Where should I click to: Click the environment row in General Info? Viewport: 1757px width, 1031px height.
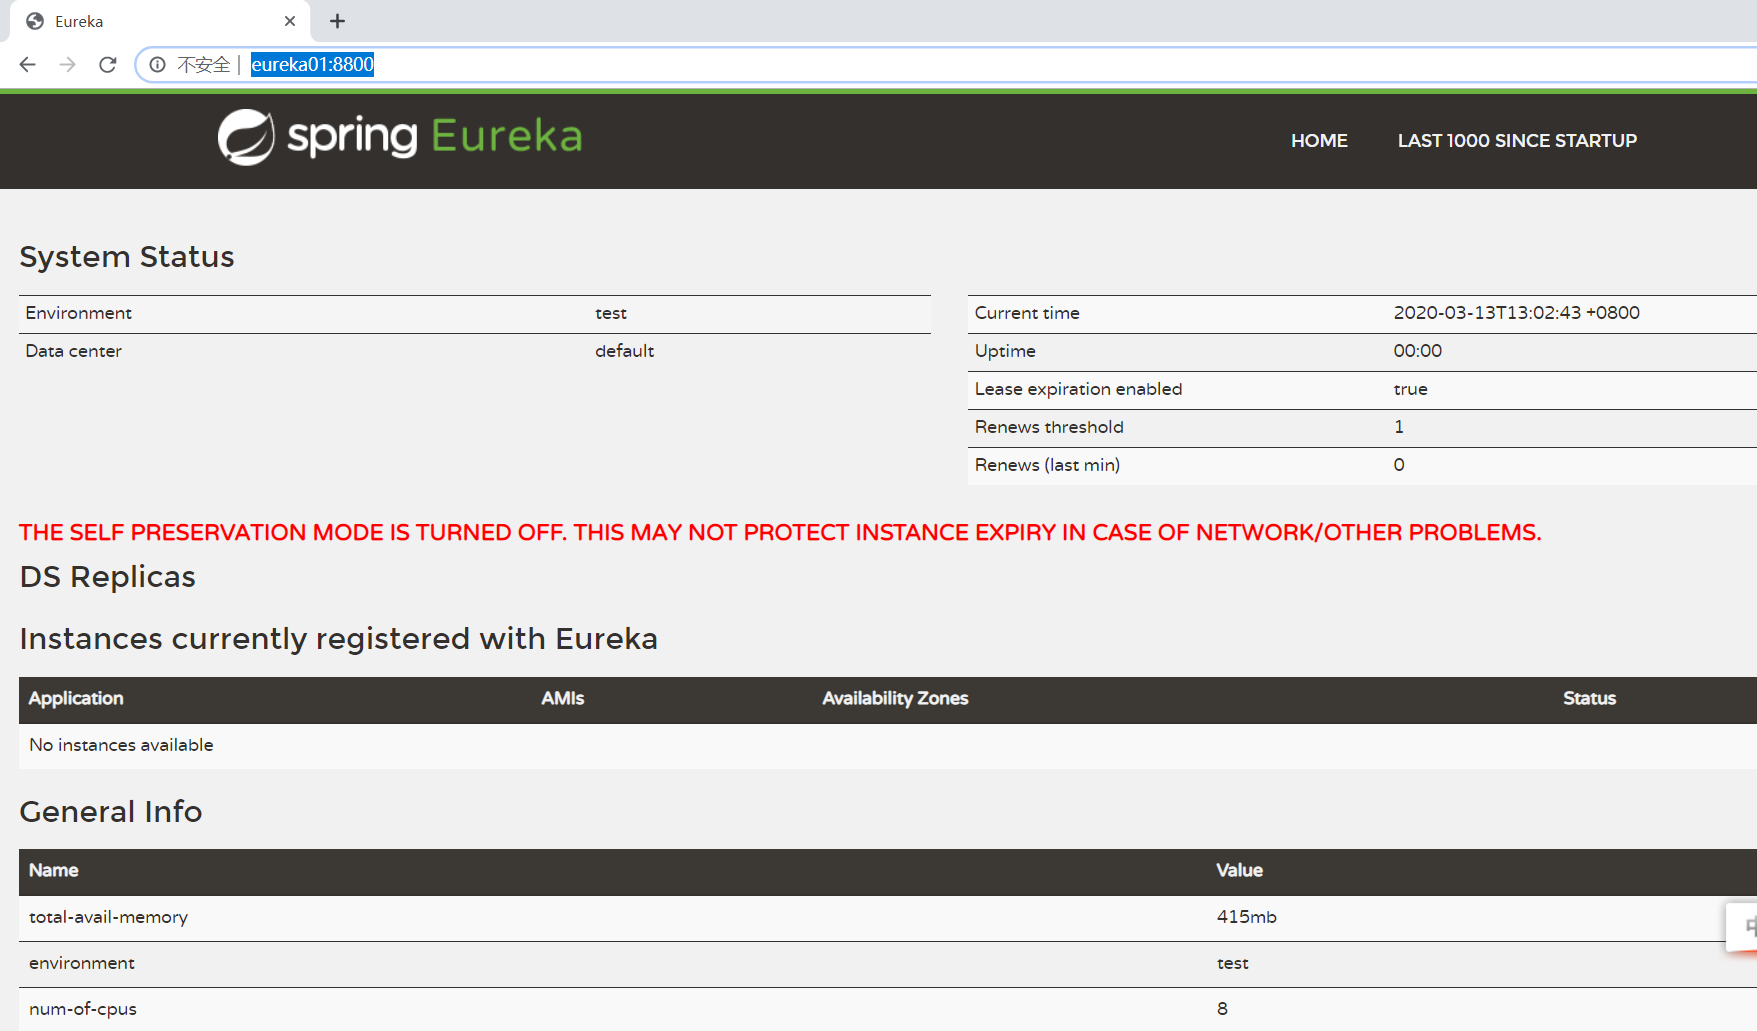coord(888,964)
